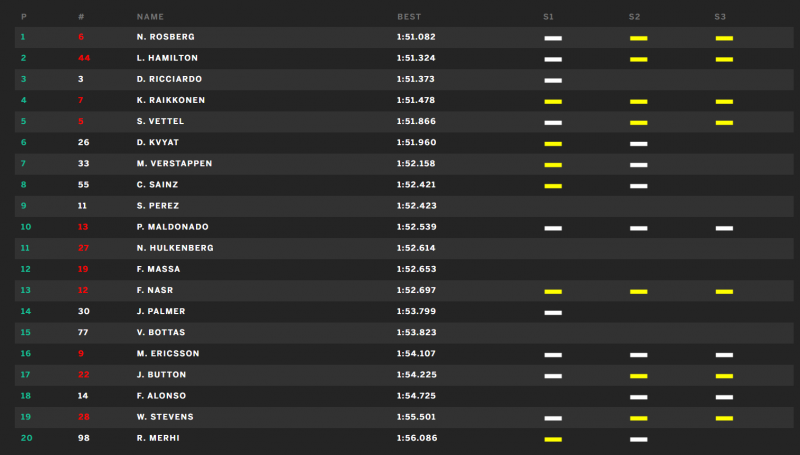Click Hamilton's yellow S3 sector indicator
The height and width of the screenshot is (455, 800).
(724, 59)
